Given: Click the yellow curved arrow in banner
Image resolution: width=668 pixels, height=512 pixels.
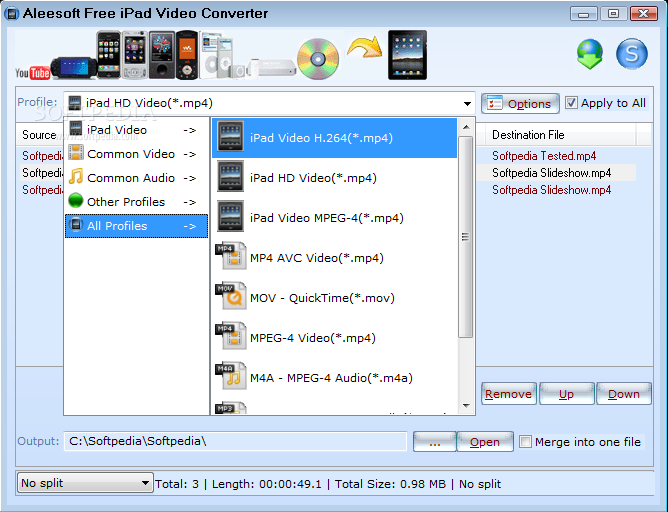Looking at the screenshot, I should pyautogui.click(x=364, y=47).
